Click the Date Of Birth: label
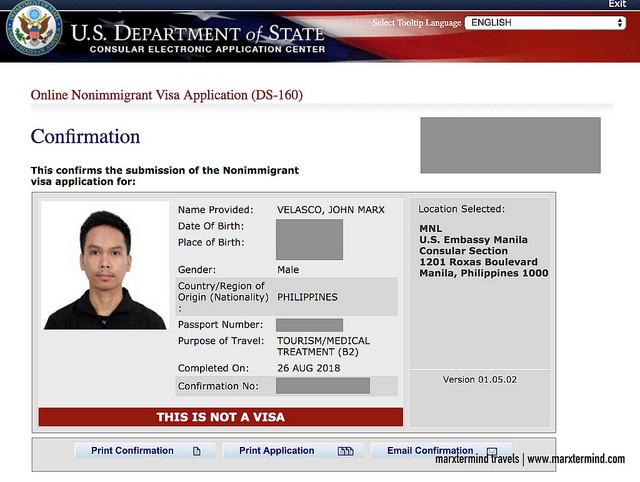The width and height of the screenshot is (640, 482). click(211, 226)
